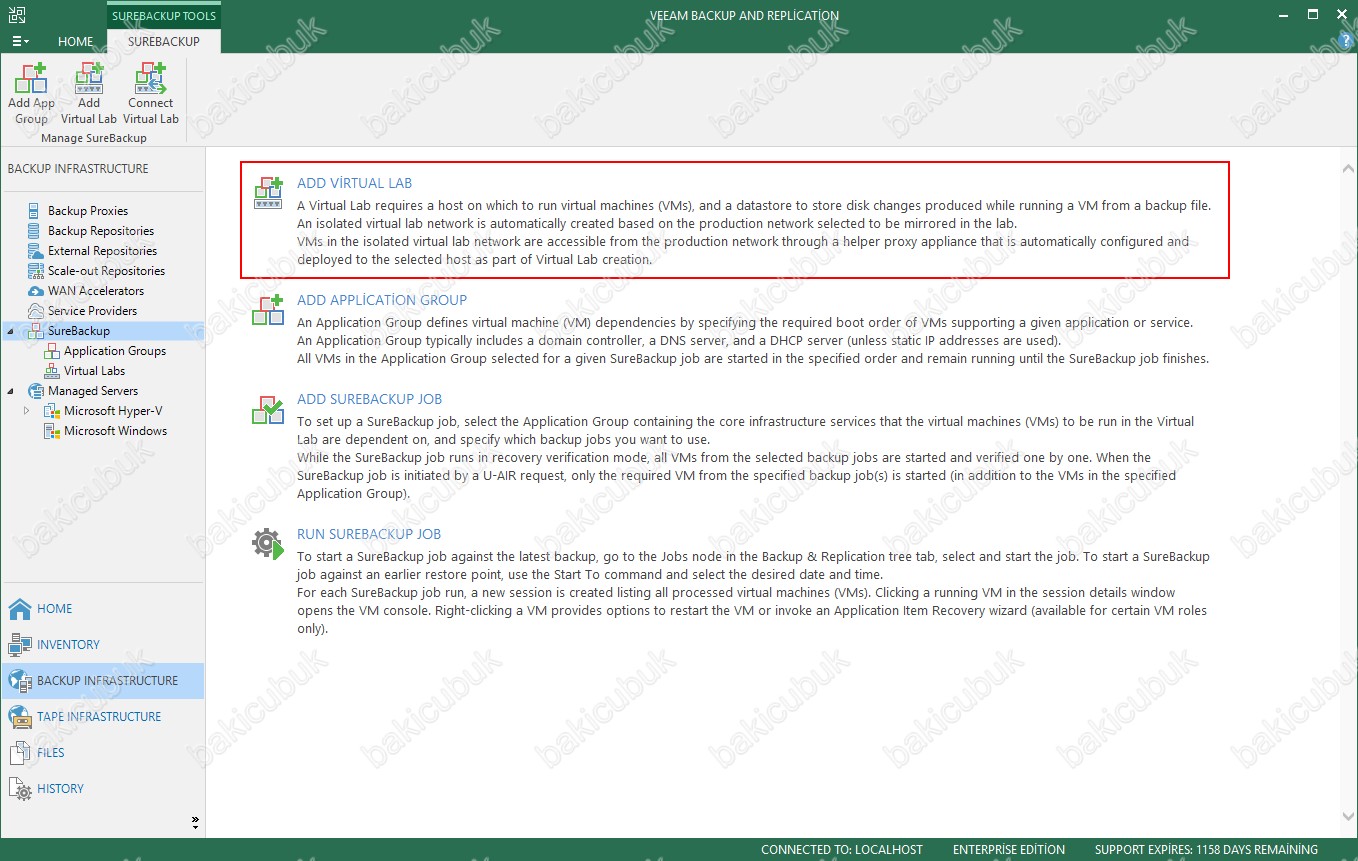This screenshot has width=1358, height=861.
Task: Click the Scale-out Repositories icon
Action: tap(37, 271)
